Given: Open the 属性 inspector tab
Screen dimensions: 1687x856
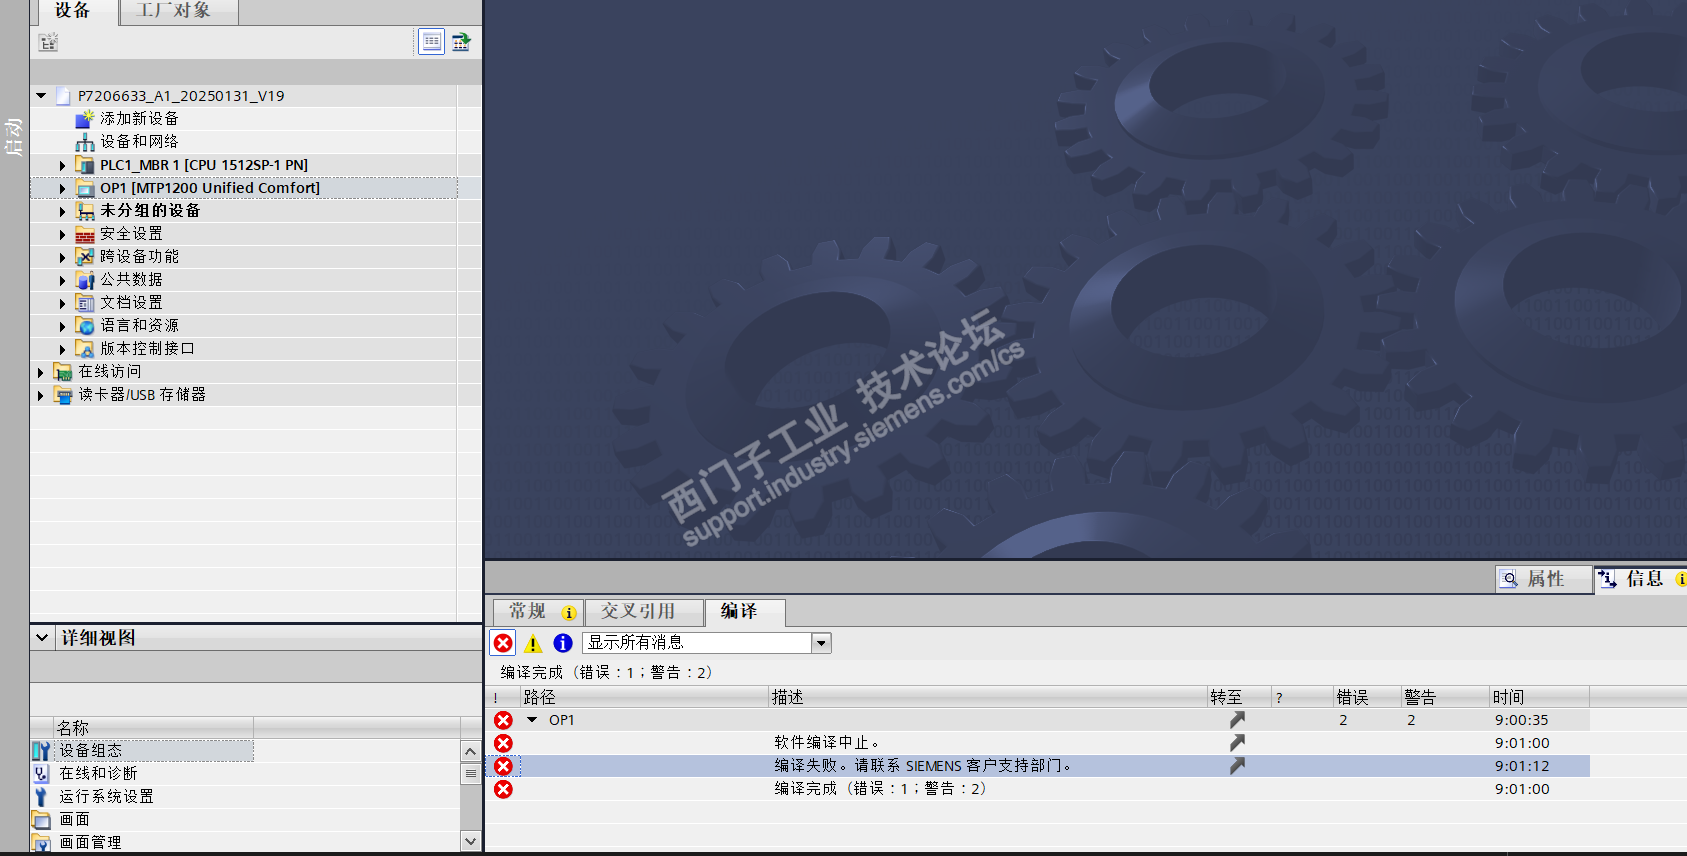Looking at the screenshot, I should coord(1544,579).
